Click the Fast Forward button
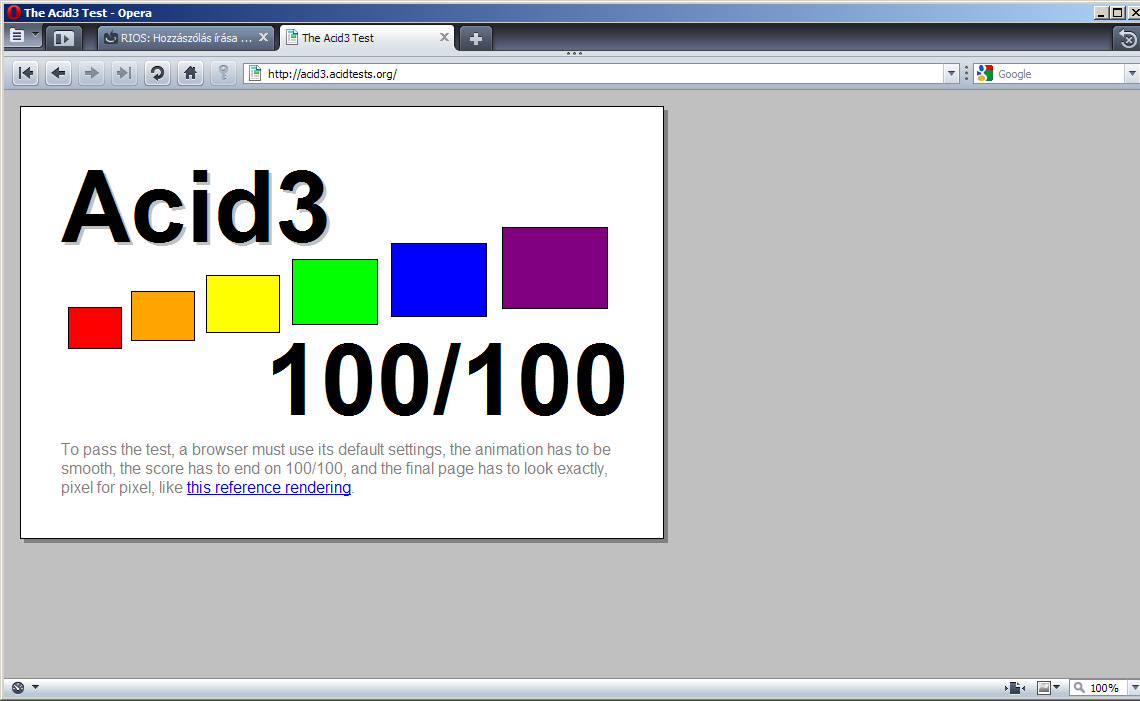1140x701 pixels. (x=124, y=73)
